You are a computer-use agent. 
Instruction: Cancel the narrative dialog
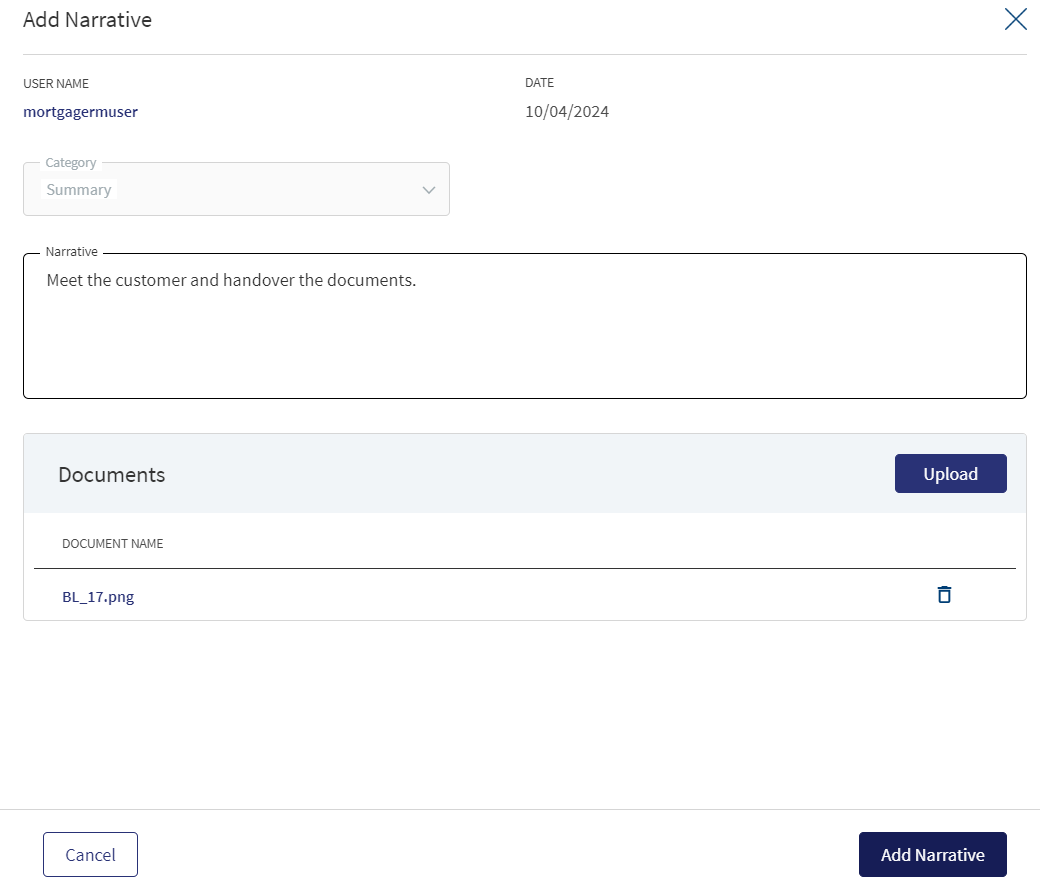(90, 854)
